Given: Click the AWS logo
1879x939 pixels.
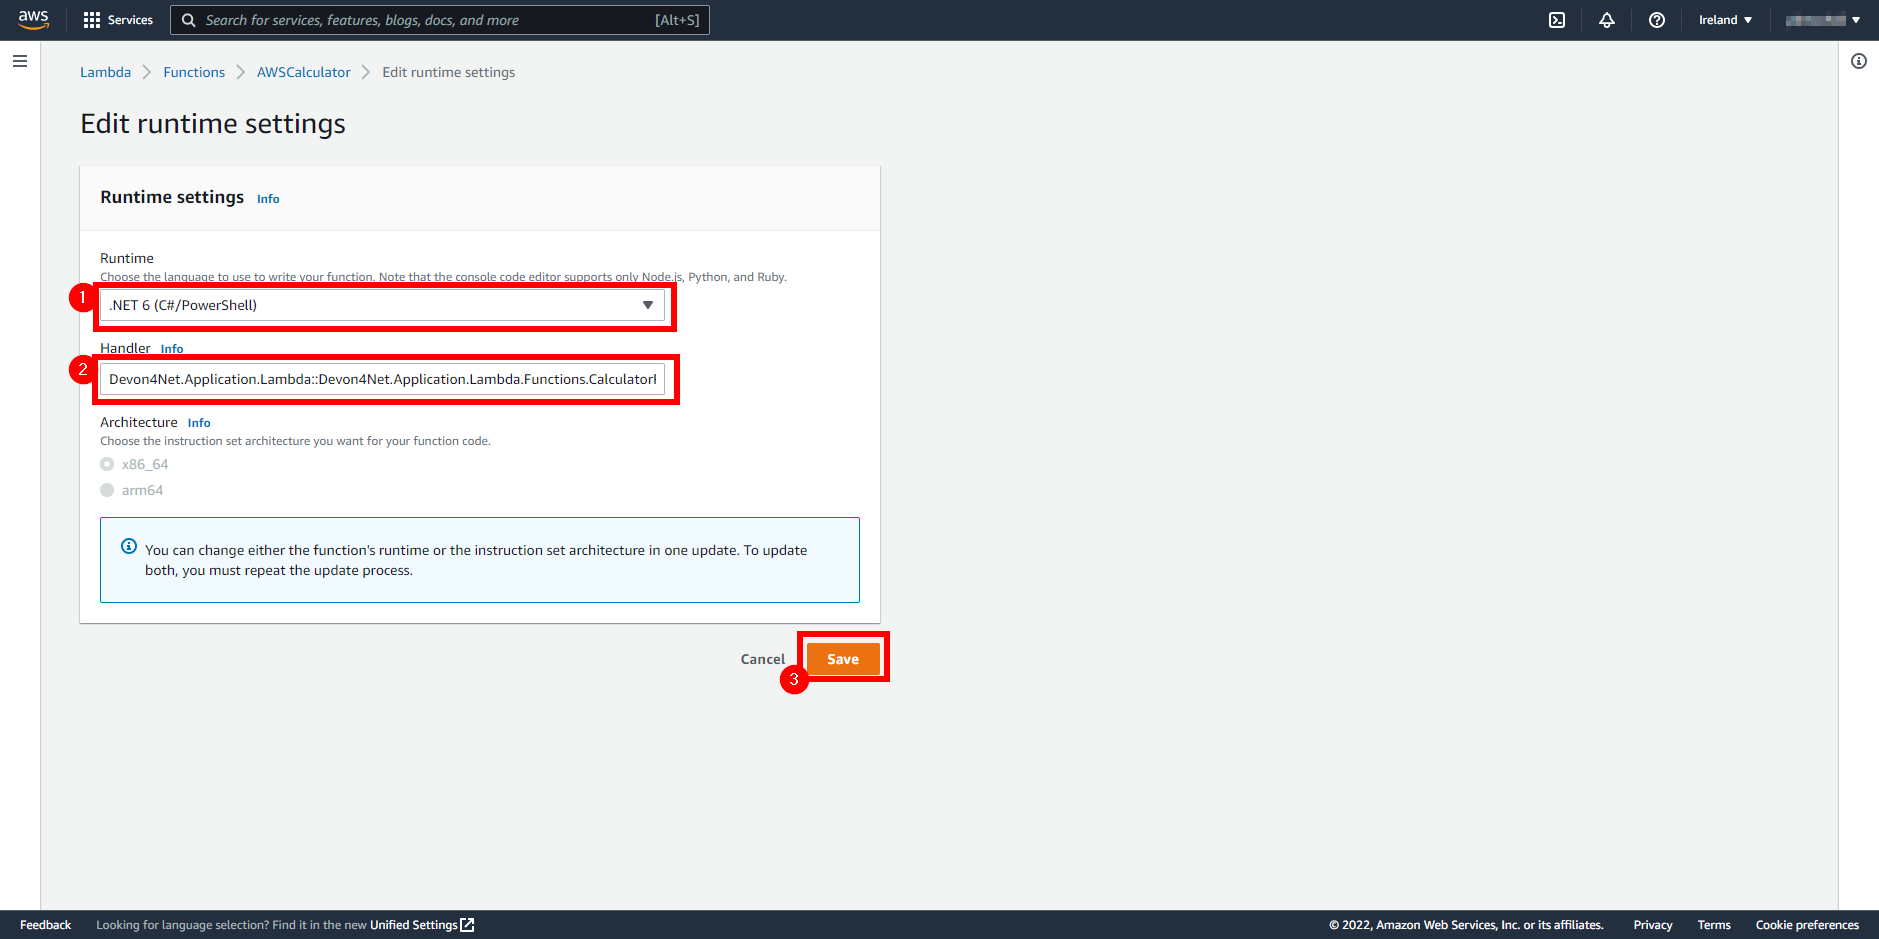Looking at the screenshot, I should (x=33, y=19).
